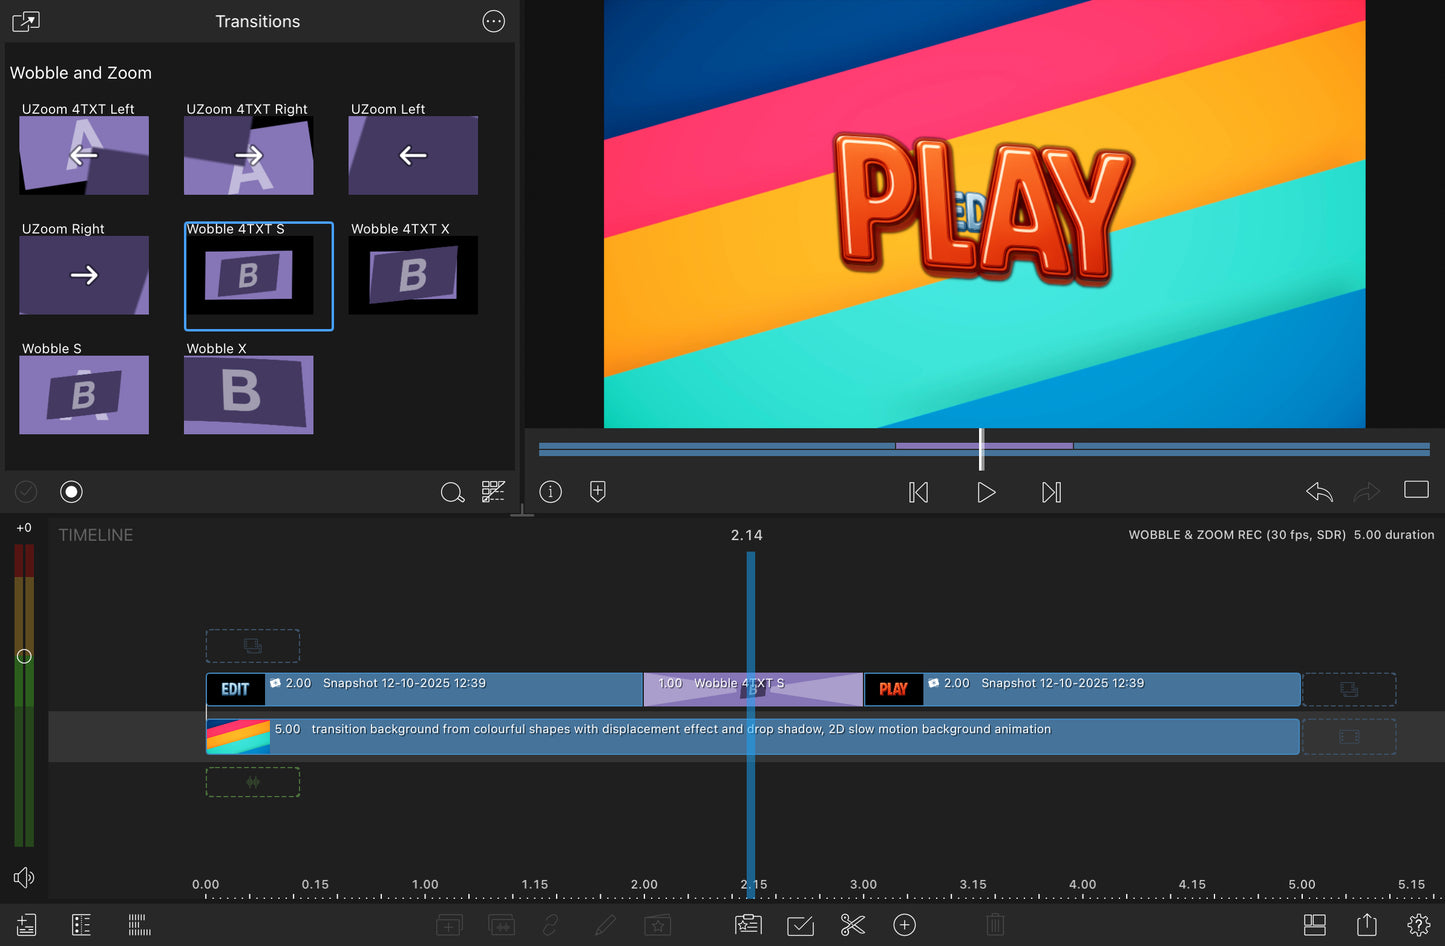
Task: Open the ellipsis menu in Transitions header
Action: (x=493, y=21)
